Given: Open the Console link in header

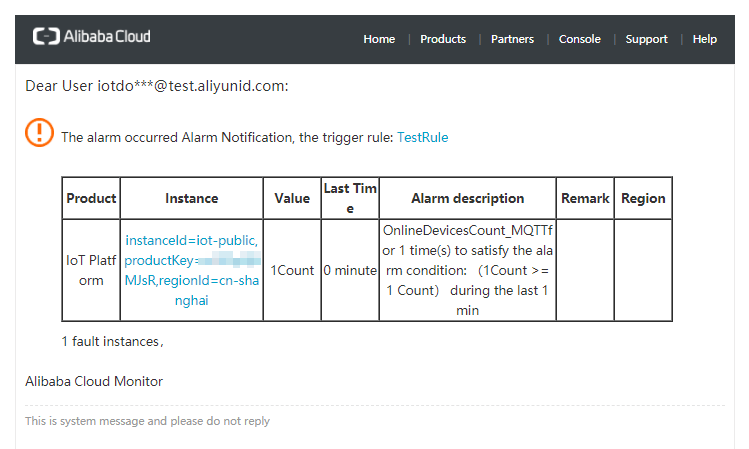Looking at the screenshot, I should coord(579,39).
